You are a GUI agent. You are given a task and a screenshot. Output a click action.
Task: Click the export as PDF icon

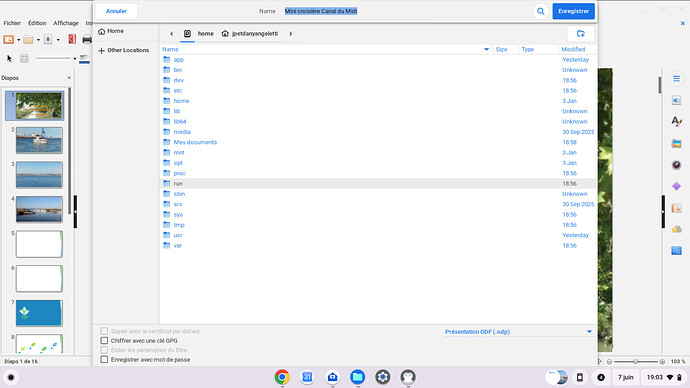(x=72, y=39)
